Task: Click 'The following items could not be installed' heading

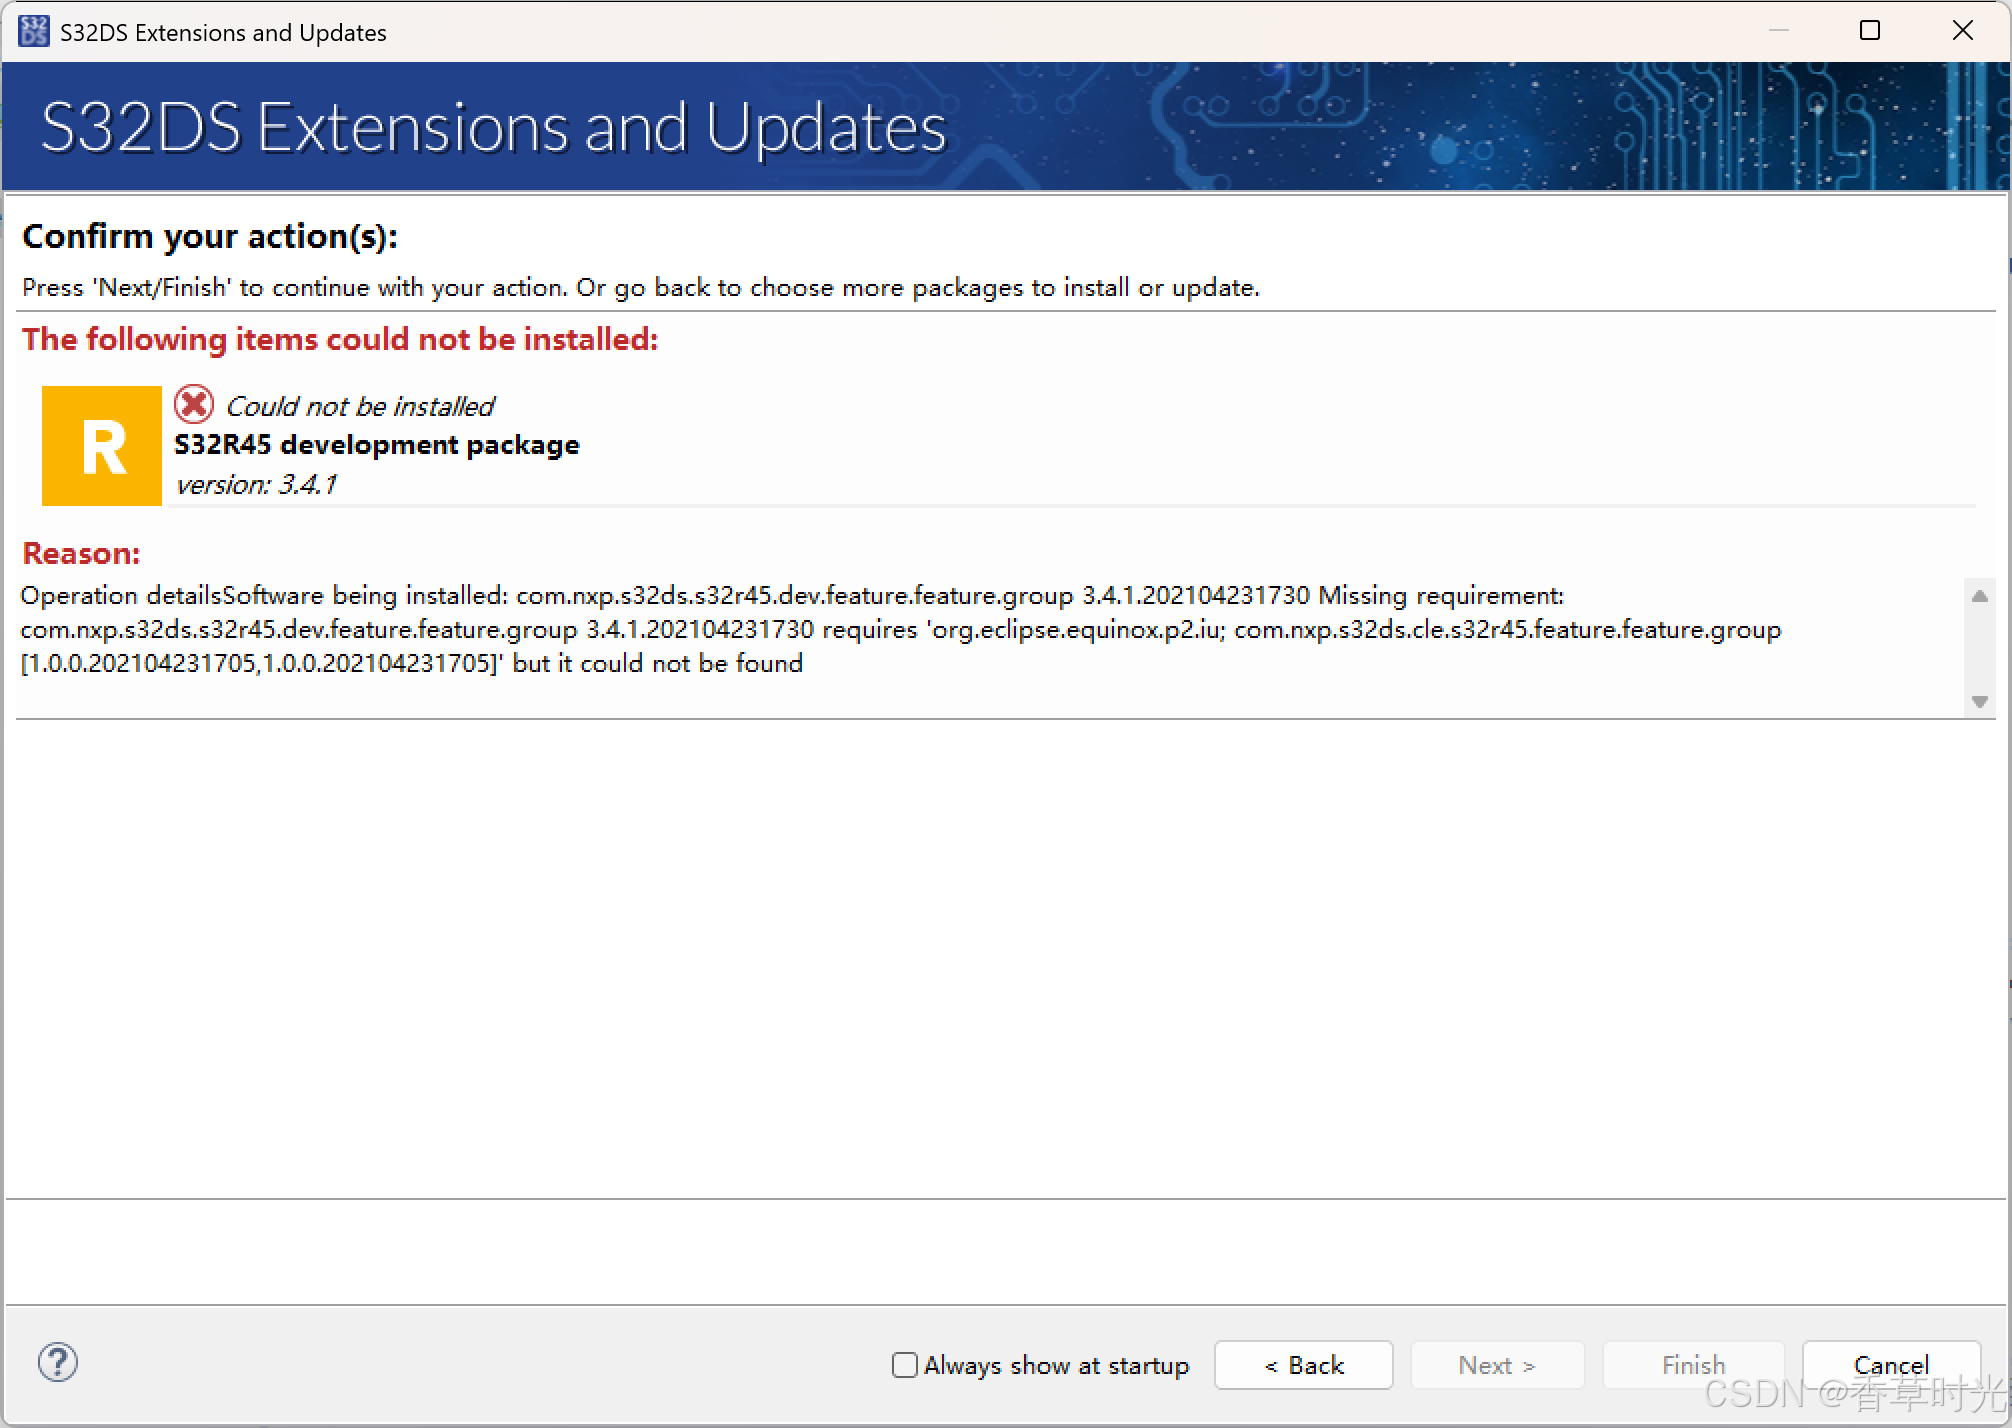Action: pos(340,339)
